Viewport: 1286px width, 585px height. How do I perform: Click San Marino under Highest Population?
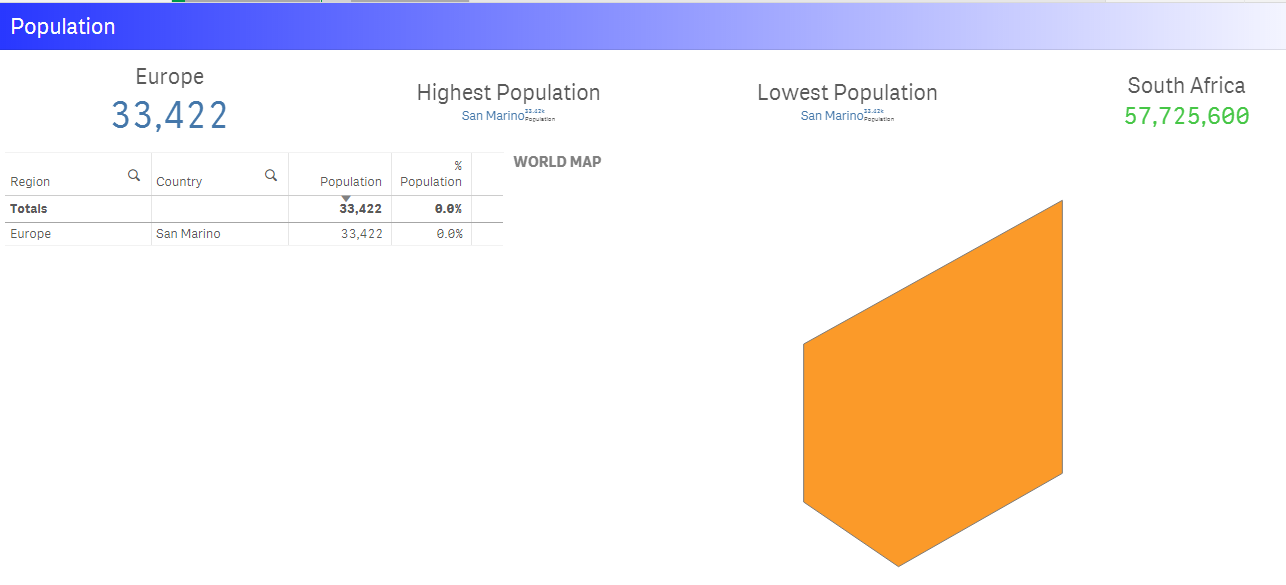[x=493, y=116]
